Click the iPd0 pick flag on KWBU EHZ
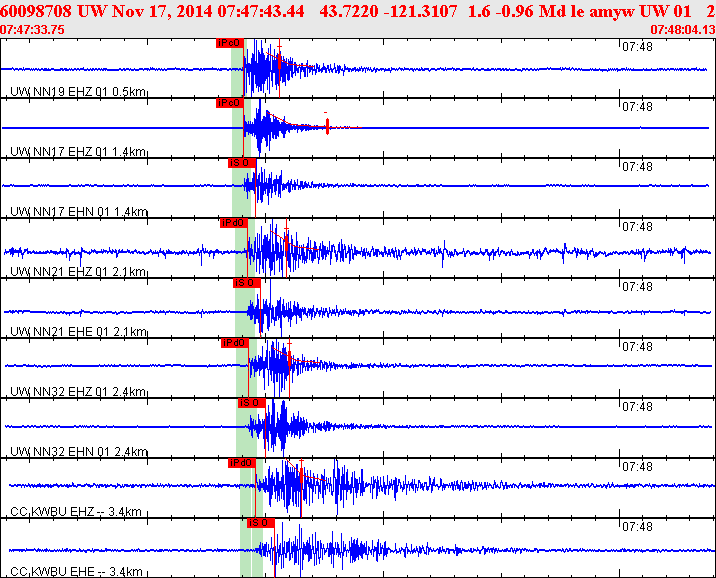Screen dimensions: 716x578 click(x=242, y=463)
